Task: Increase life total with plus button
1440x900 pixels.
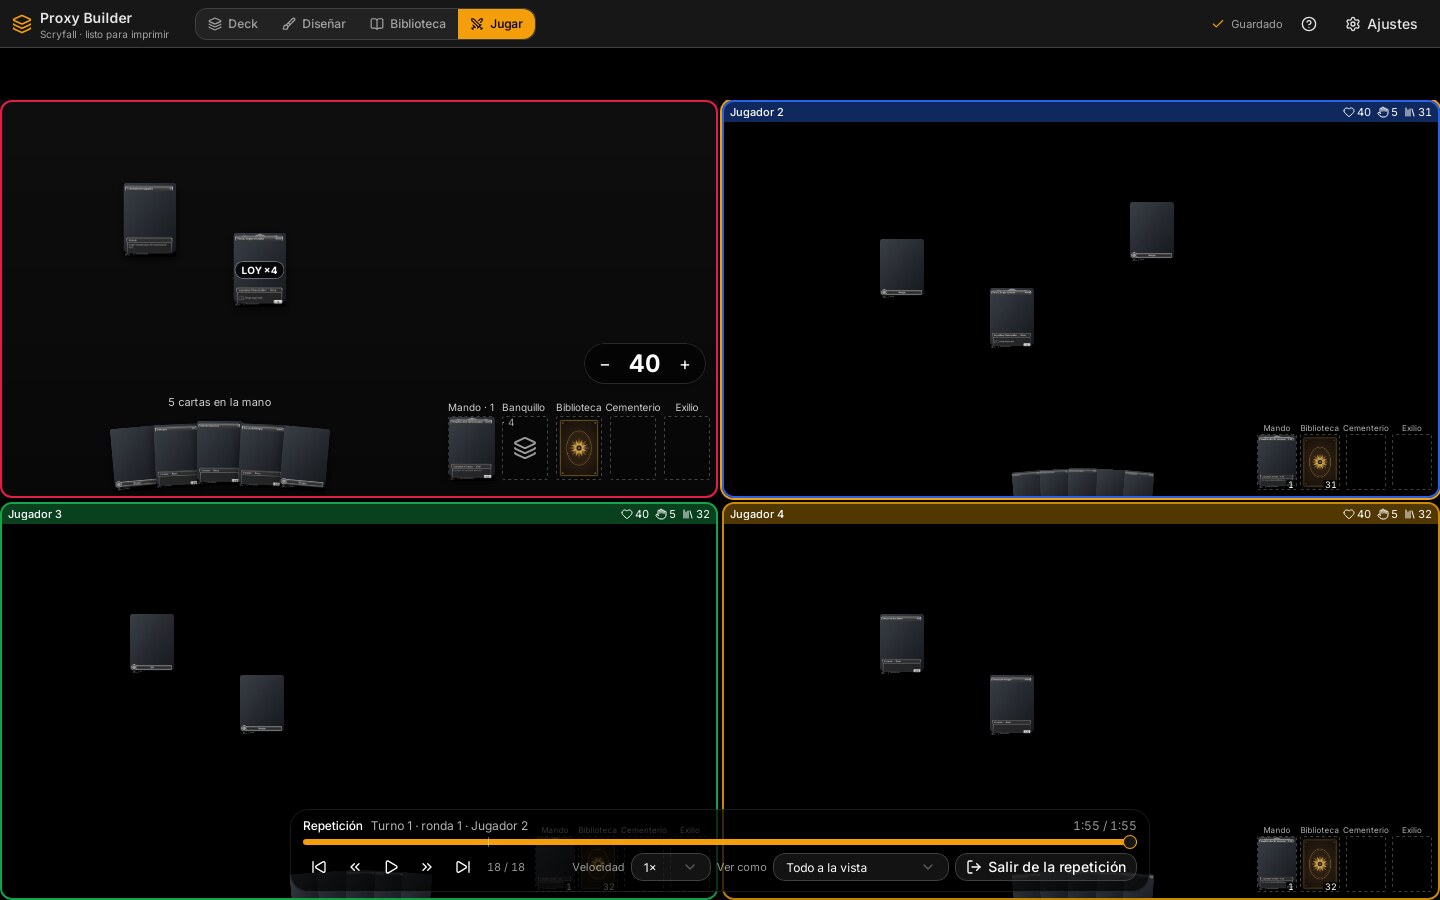Action: point(685,364)
